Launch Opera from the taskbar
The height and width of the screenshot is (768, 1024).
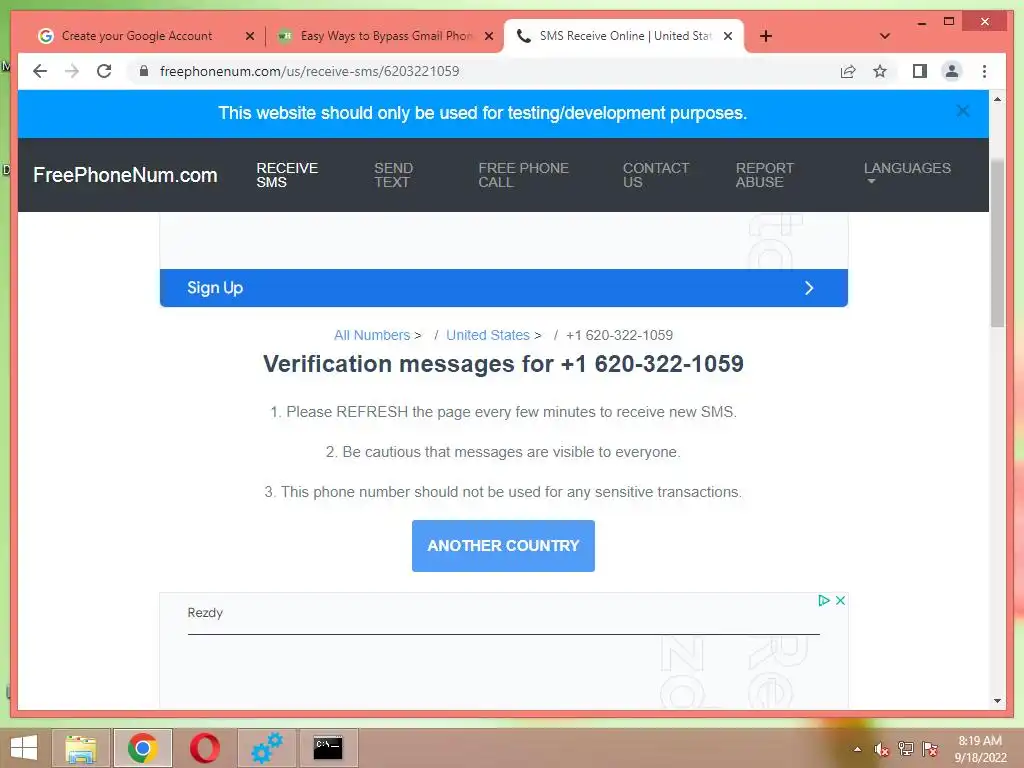[204, 748]
